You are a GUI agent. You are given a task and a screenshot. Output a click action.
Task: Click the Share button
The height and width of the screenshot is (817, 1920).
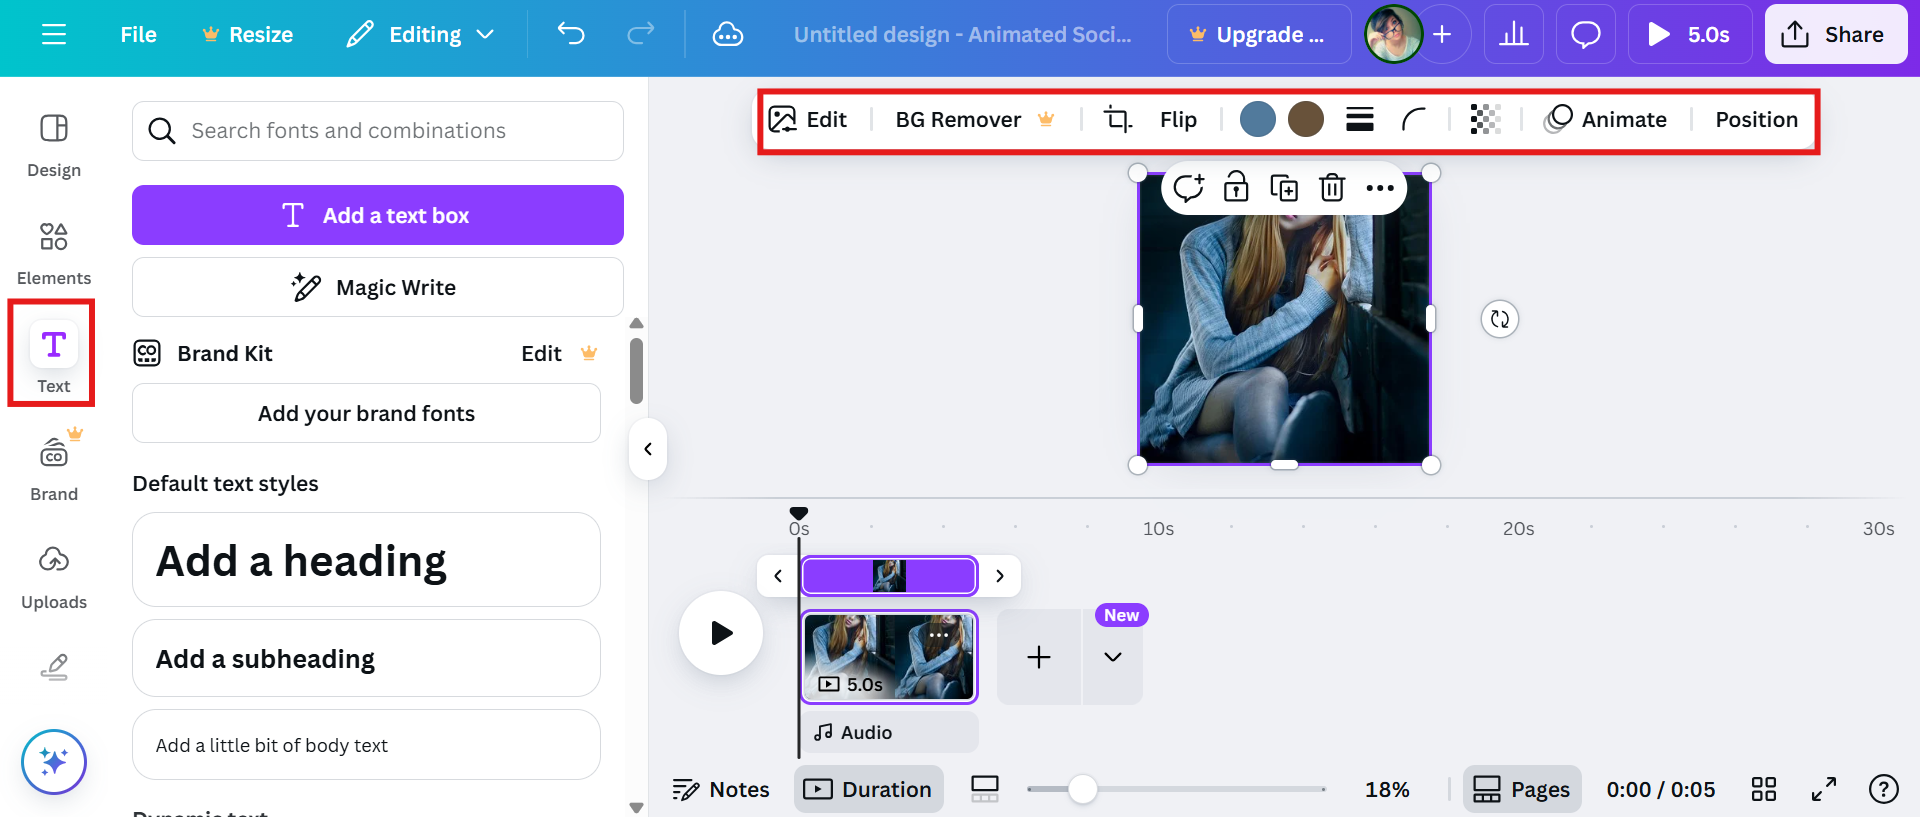pos(1835,35)
